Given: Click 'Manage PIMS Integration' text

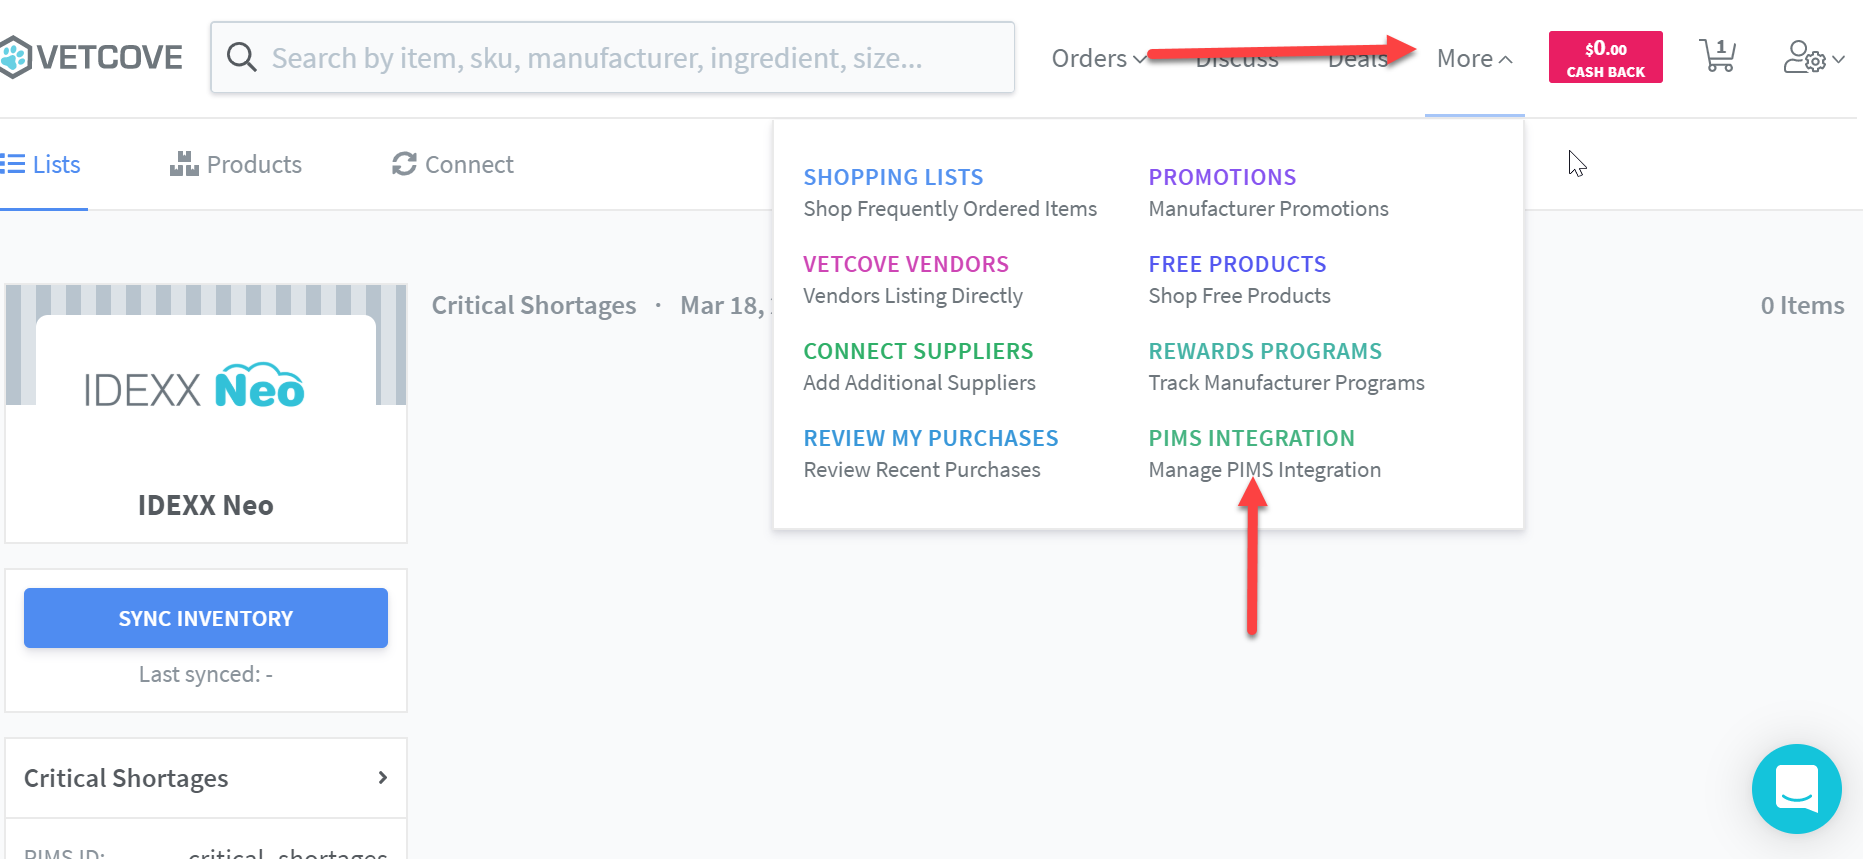Looking at the screenshot, I should [1264, 470].
